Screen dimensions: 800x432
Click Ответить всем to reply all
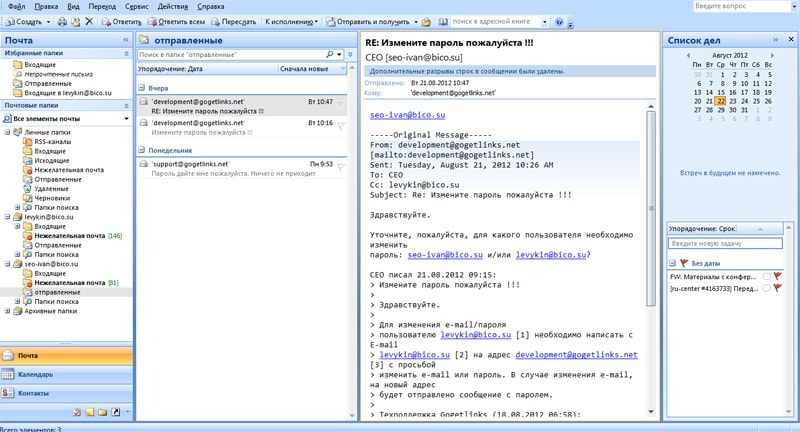click(176, 22)
